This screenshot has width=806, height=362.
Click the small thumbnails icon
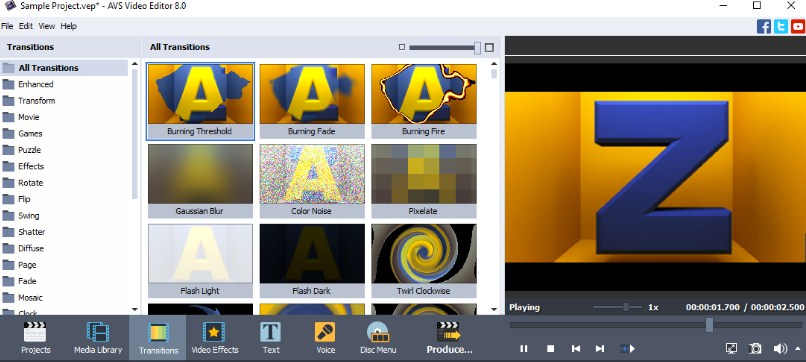pyautogui.click(x=402, y=47)
